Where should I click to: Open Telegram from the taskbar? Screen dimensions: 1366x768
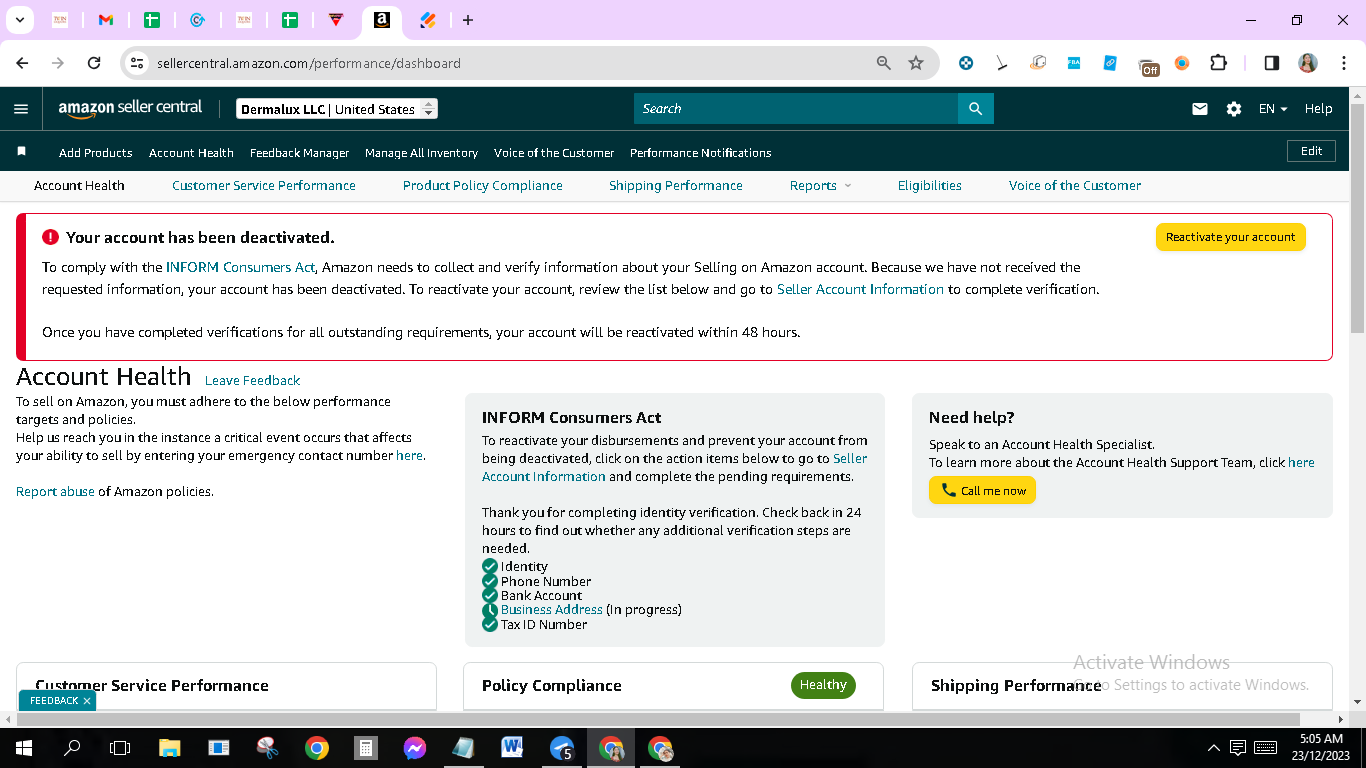562,748
